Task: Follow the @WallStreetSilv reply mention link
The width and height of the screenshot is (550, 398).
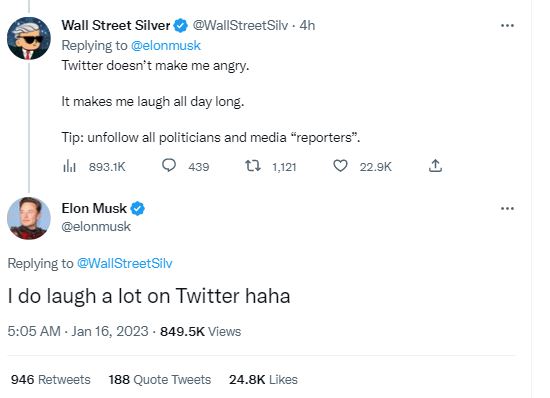Action: 125,263
